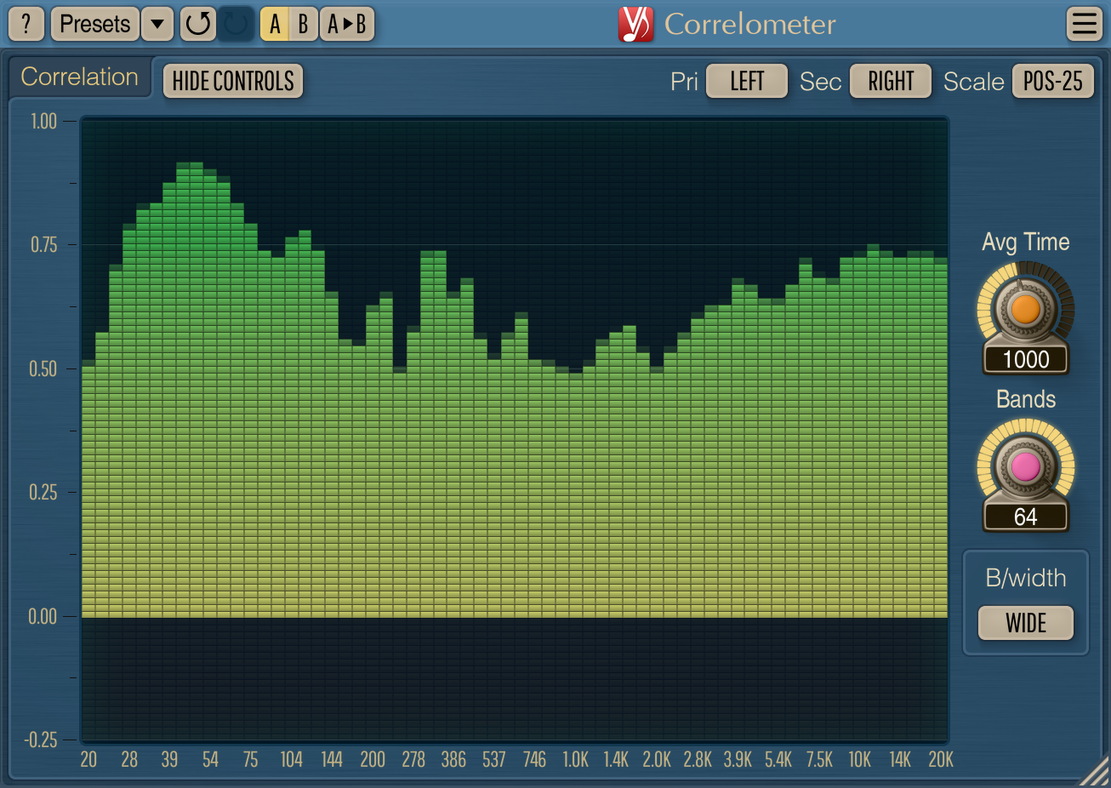Click the Voxengo logo icon

pos(635,24)
